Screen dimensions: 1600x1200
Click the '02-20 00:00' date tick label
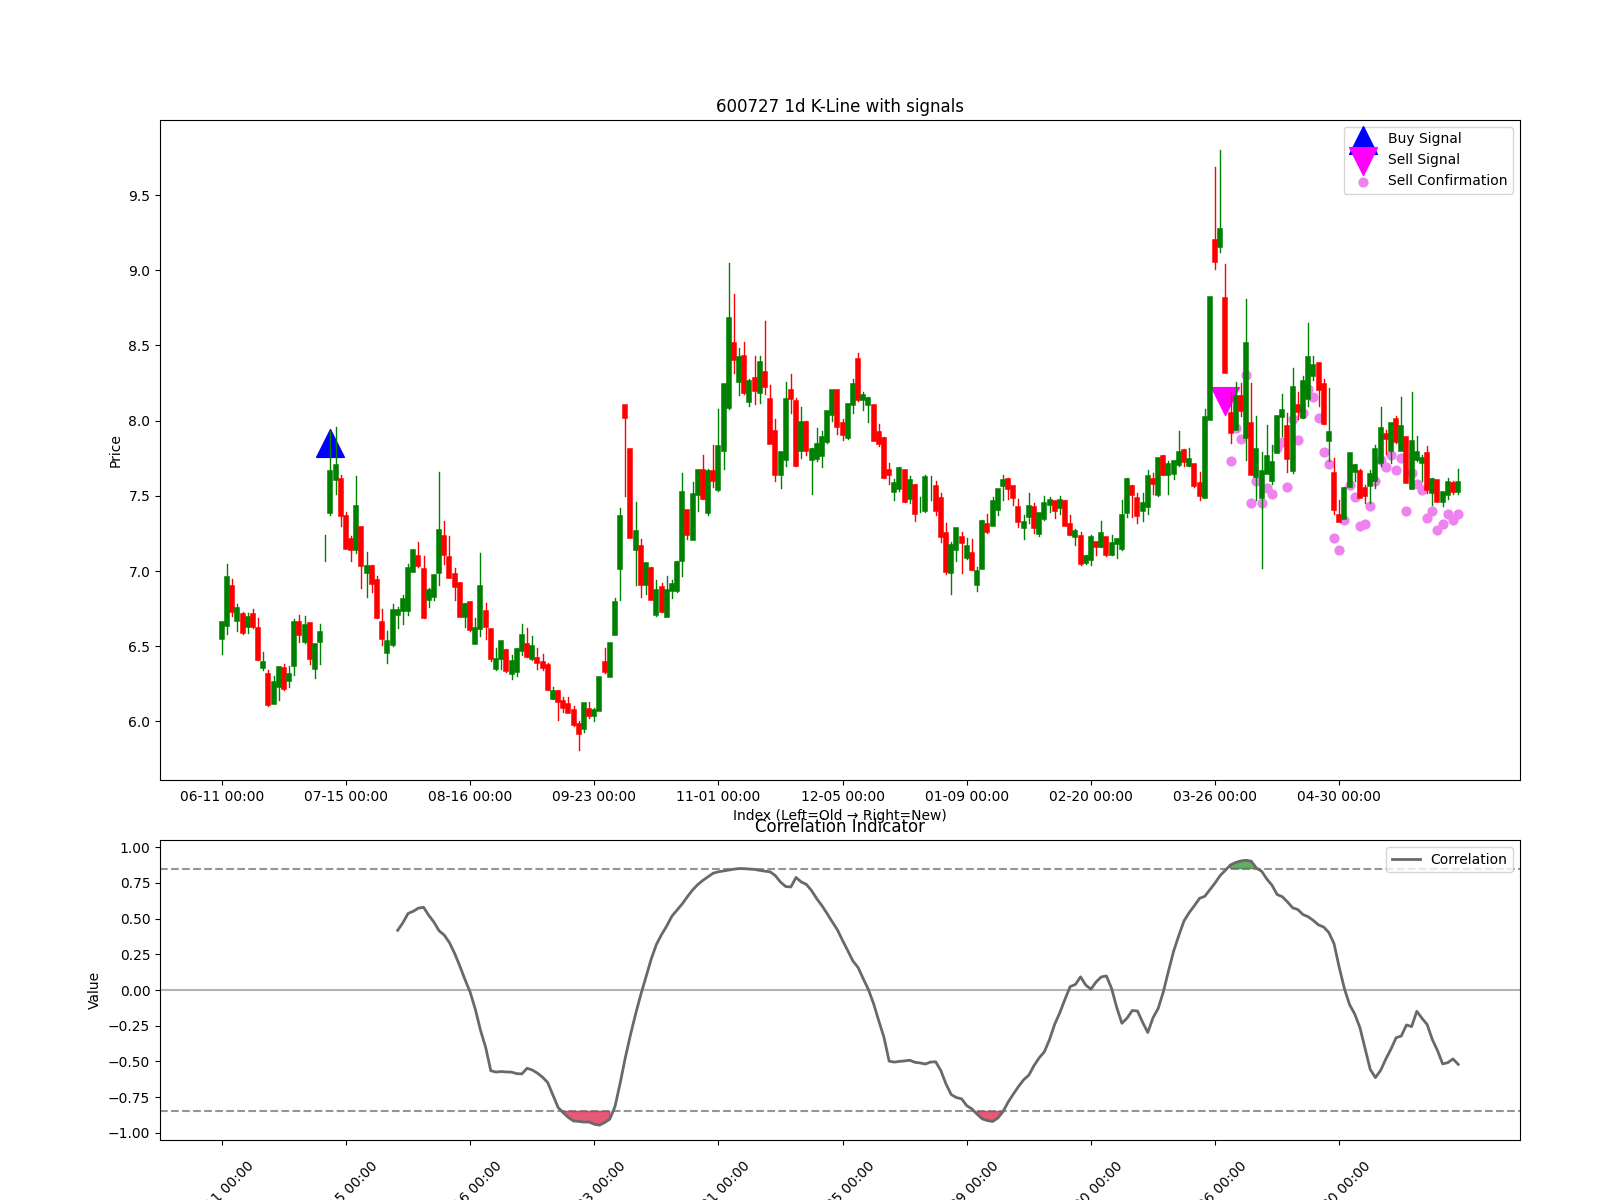[x=1091, y=797]
